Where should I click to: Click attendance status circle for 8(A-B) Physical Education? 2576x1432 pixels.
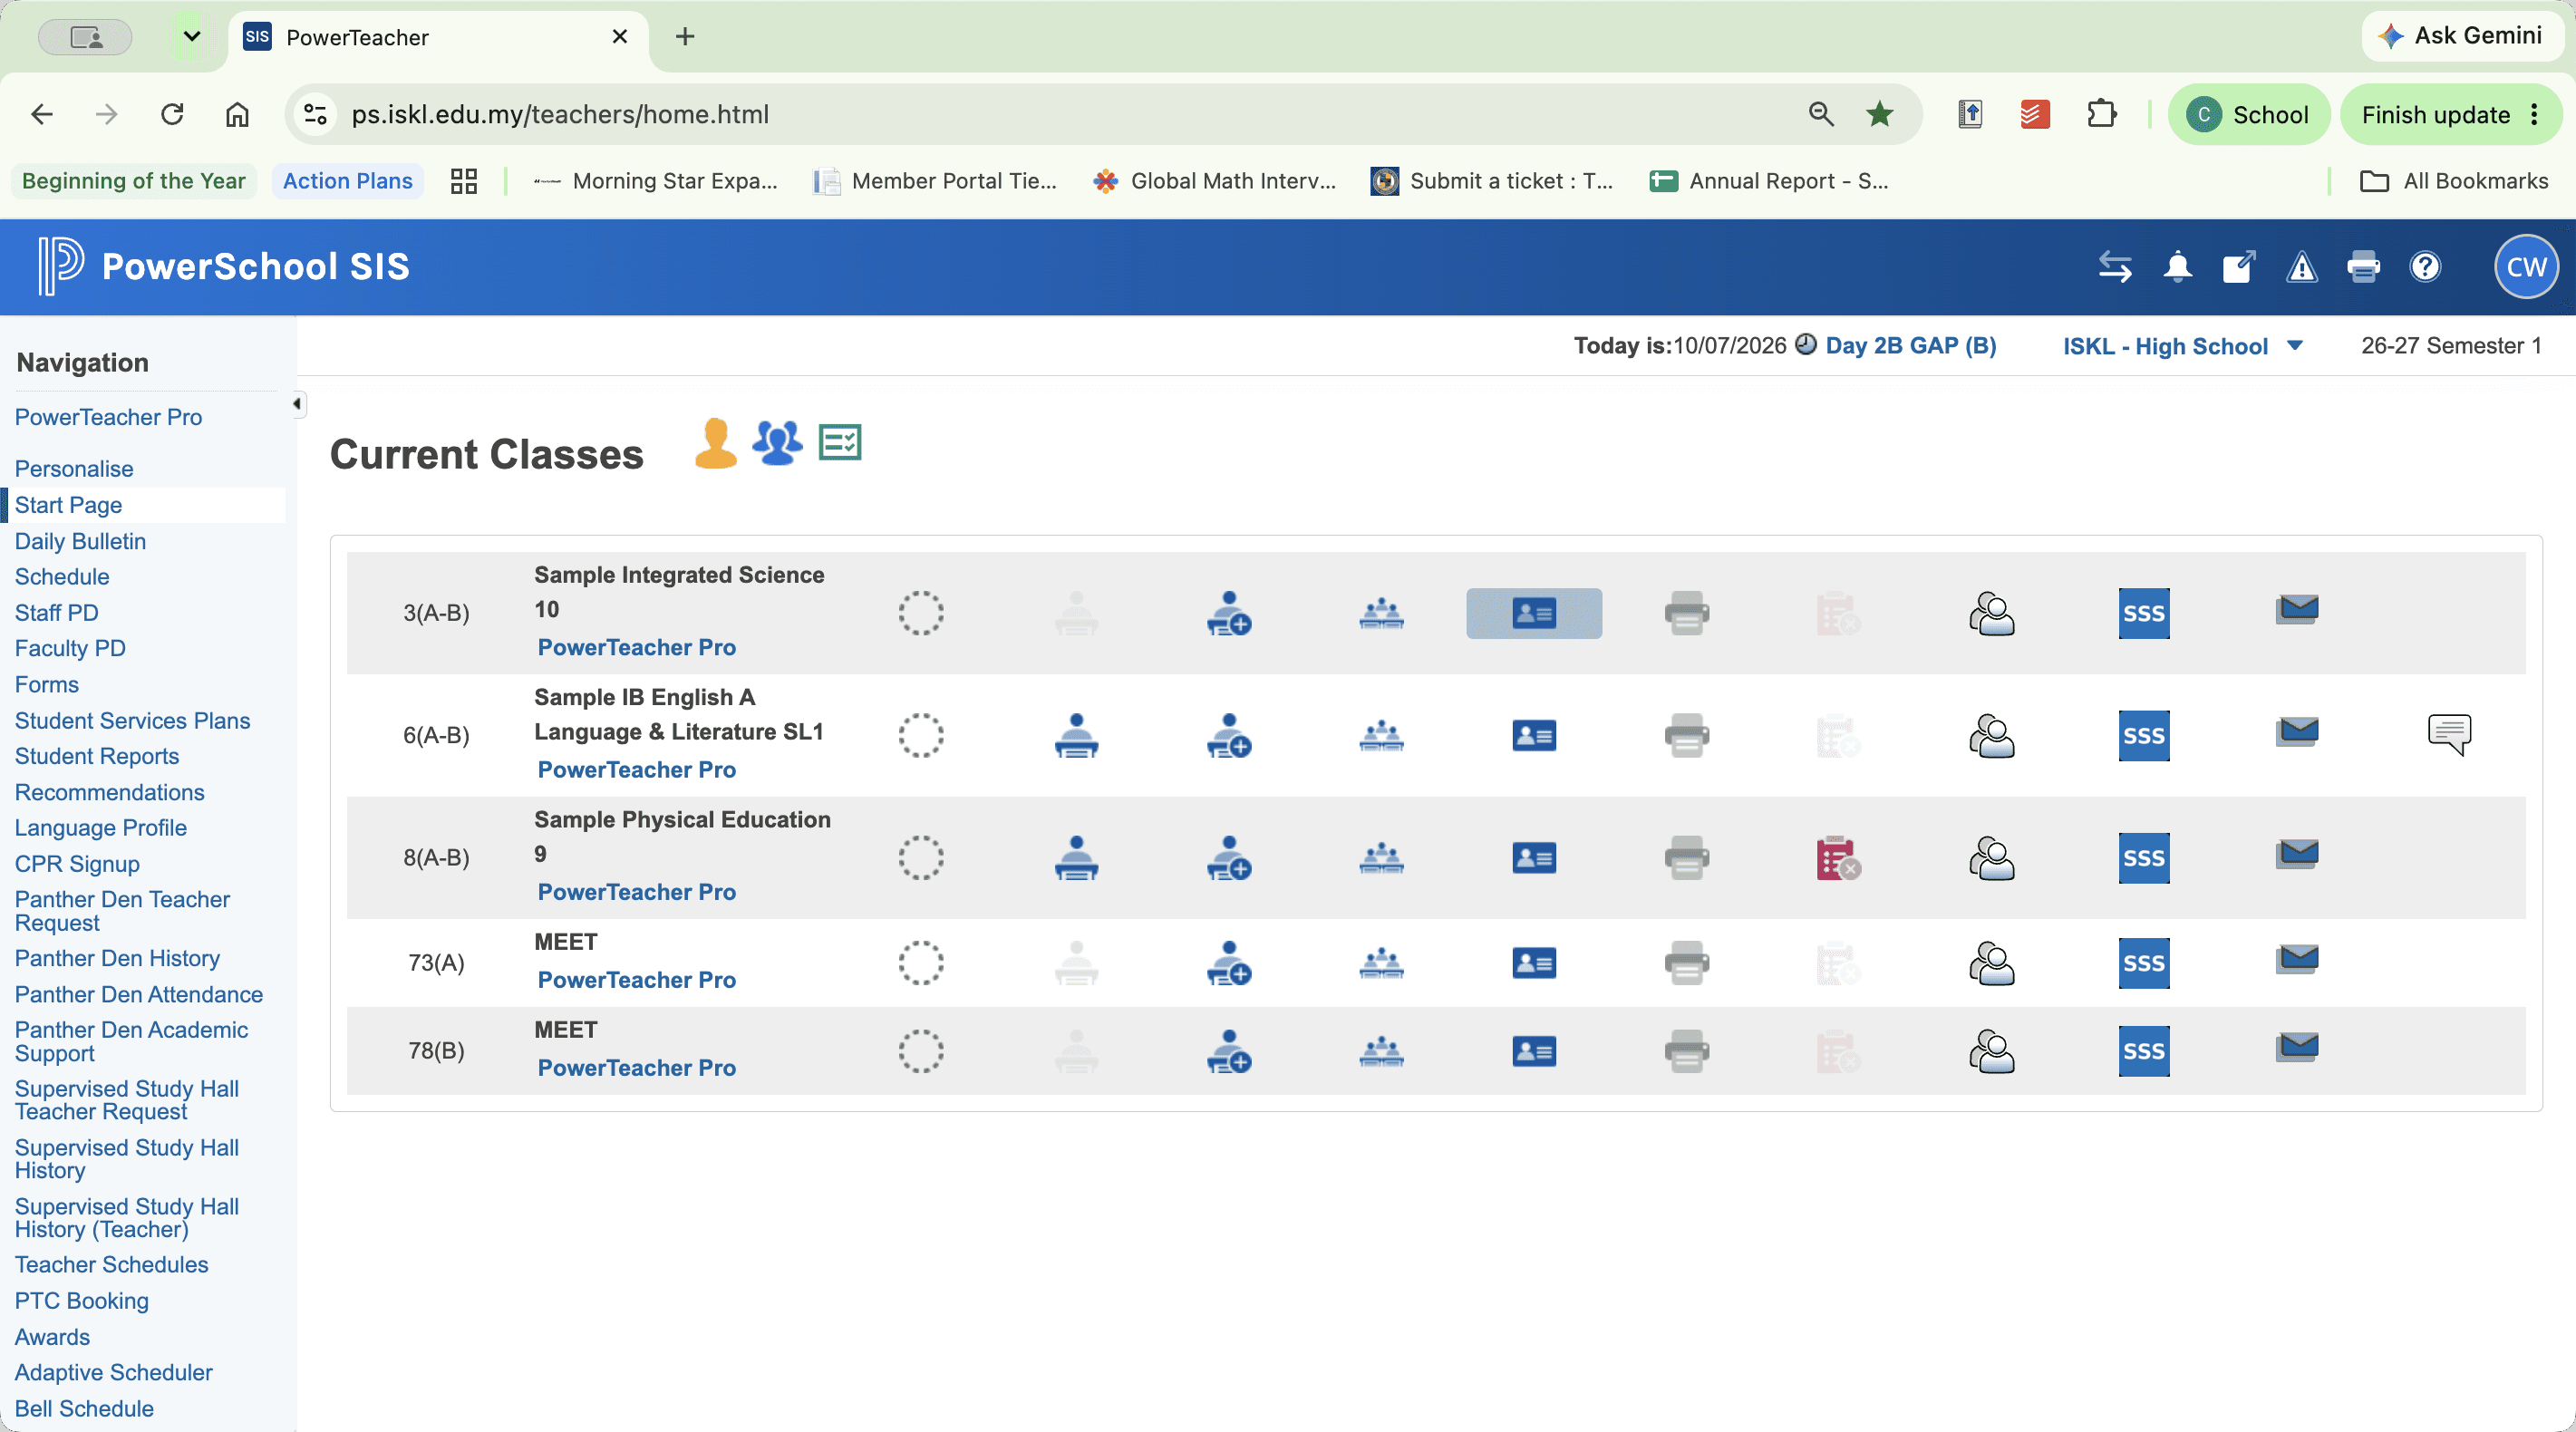920,858
